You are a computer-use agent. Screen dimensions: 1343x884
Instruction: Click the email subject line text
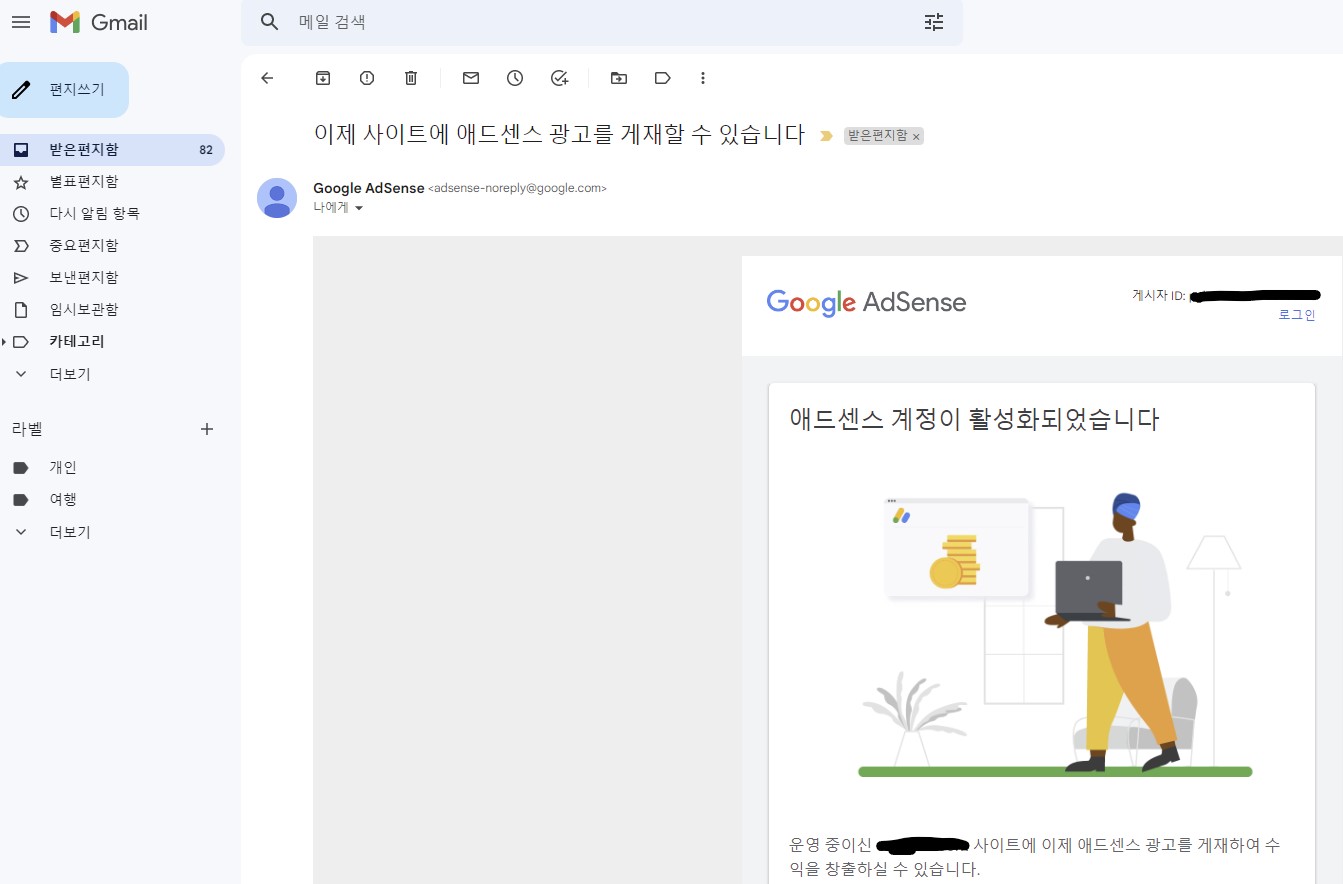[x=559, y=135]
